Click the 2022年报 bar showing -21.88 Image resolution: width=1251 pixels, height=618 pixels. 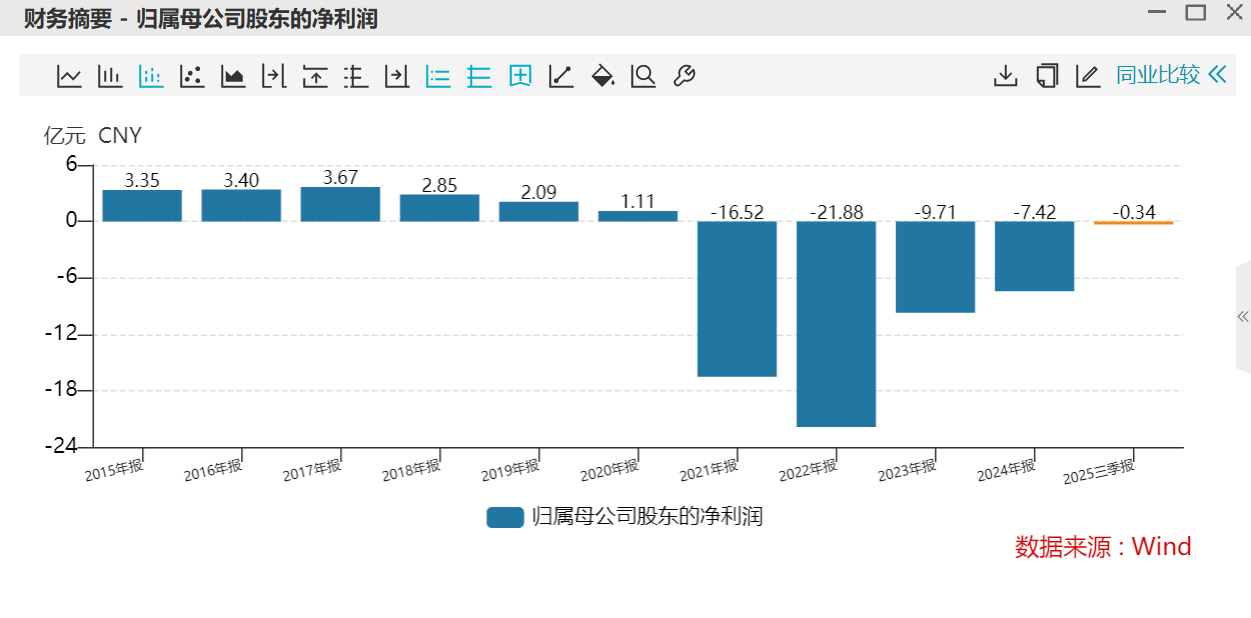click(836, 323)
